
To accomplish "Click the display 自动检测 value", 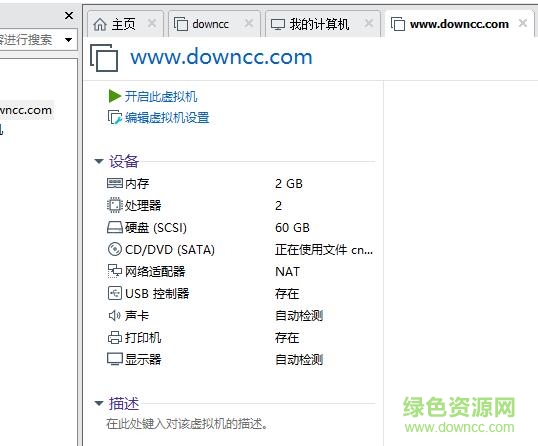I will 299,359.
